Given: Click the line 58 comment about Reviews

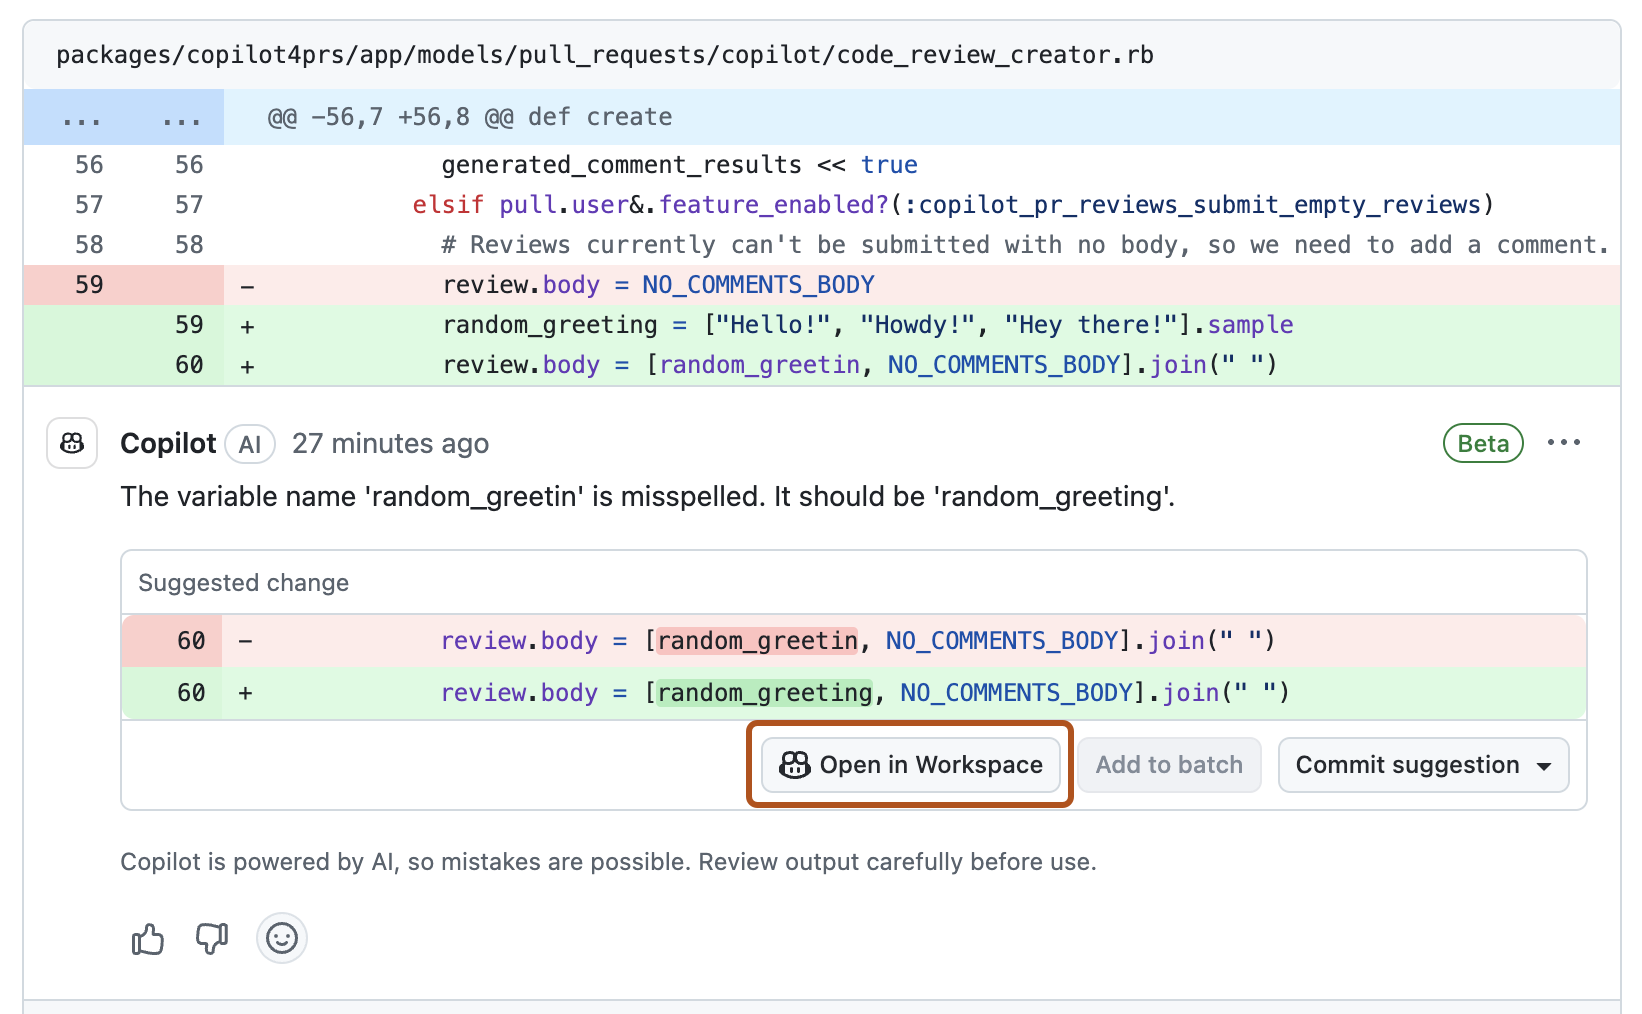Looking at the screenshot, I should click(x=1025, y=245).
